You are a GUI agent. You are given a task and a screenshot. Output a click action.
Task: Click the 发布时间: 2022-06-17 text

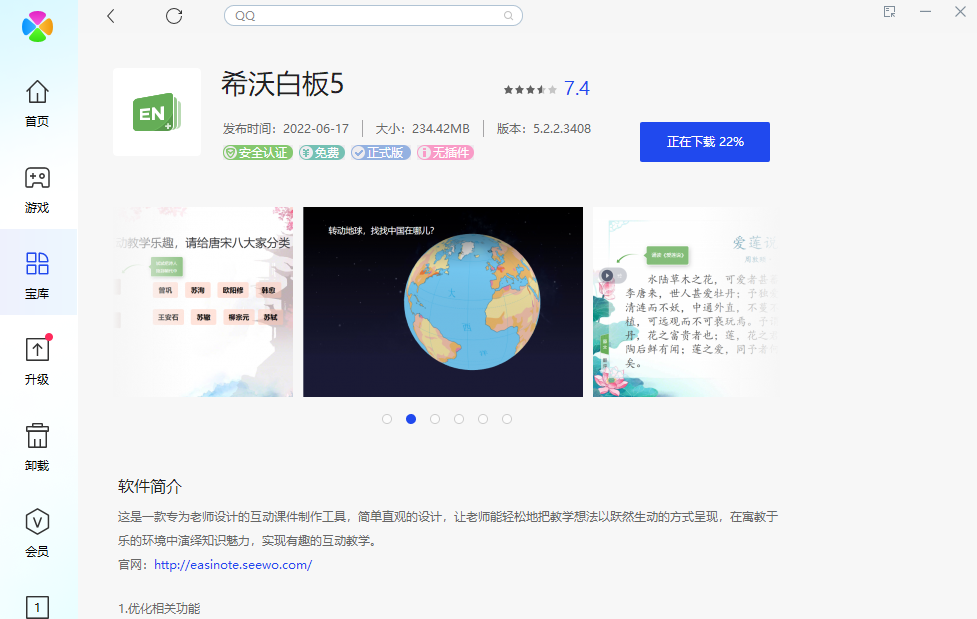pyautogui.click(x=286, y=129)
